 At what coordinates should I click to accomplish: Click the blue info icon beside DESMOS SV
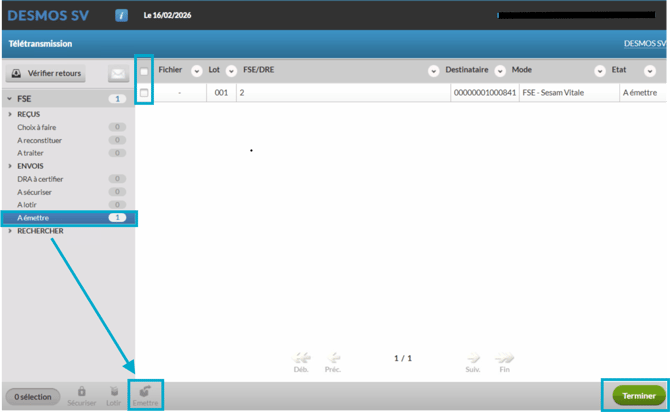tap(122, 16)
